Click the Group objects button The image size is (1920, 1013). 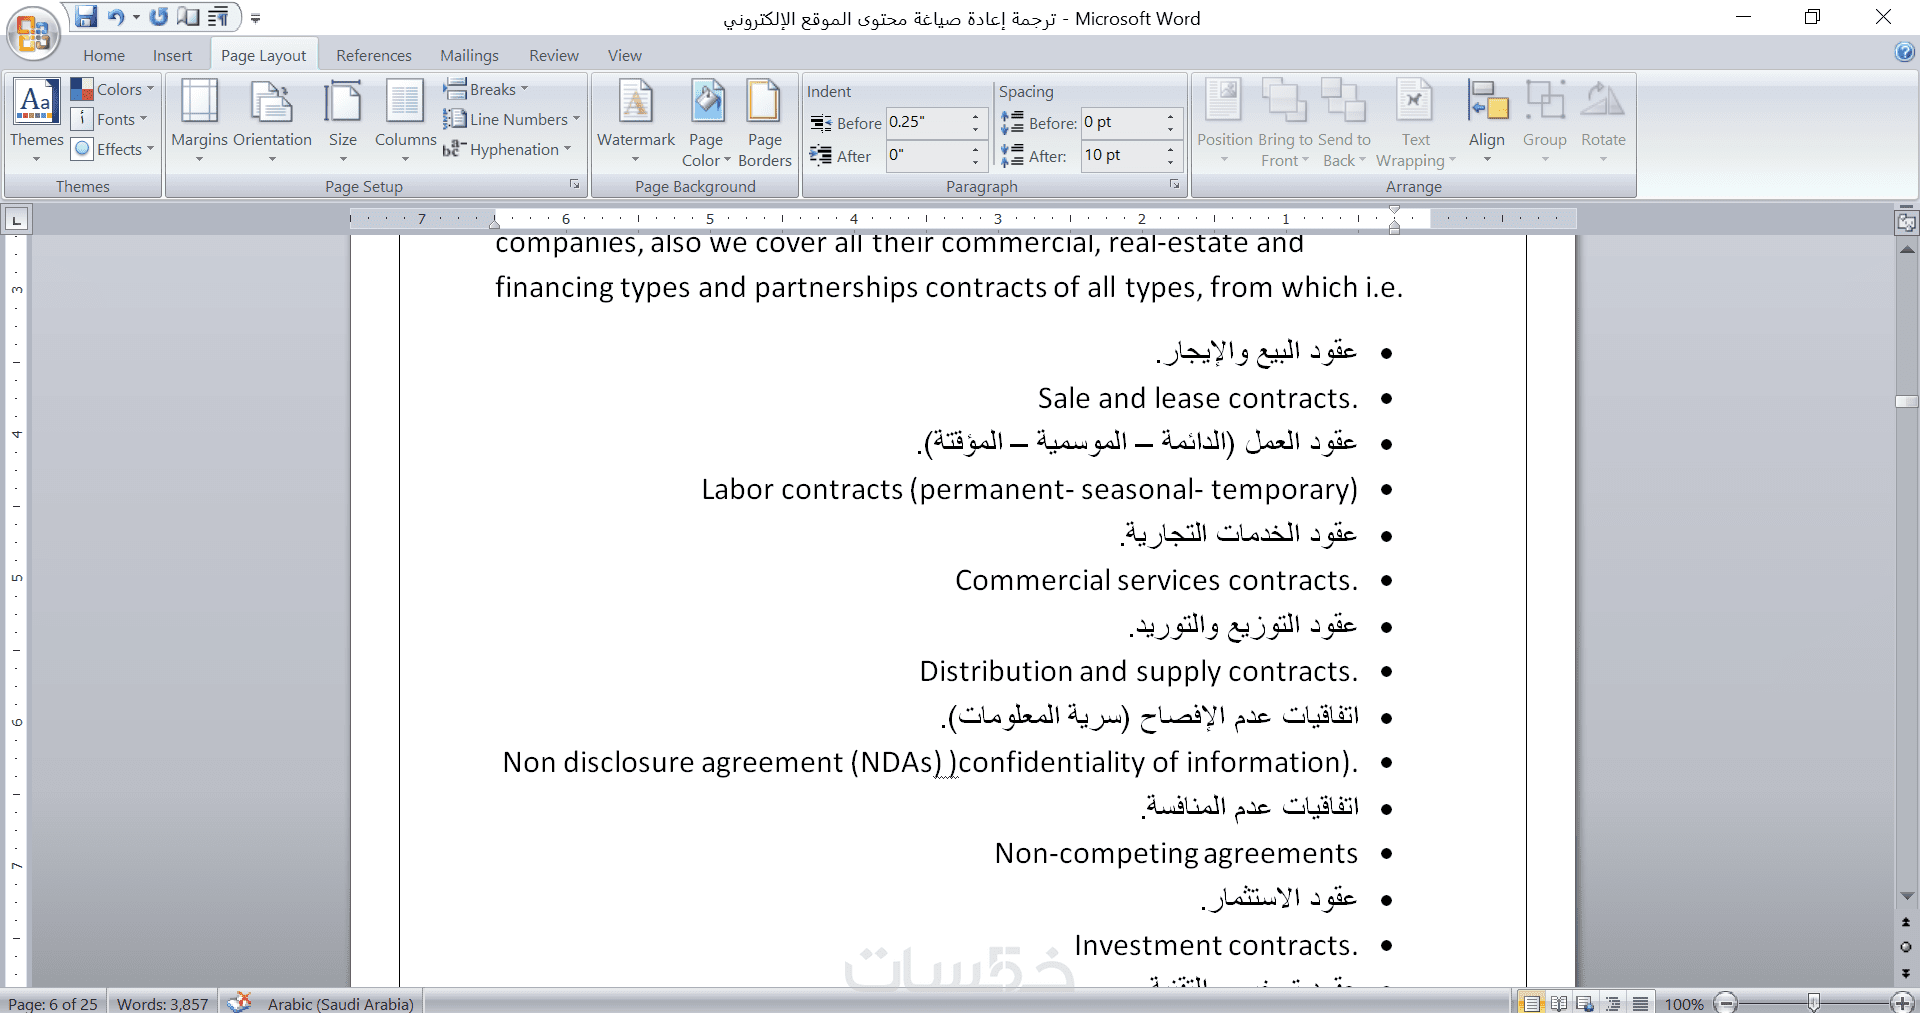tap(1545, 121)
